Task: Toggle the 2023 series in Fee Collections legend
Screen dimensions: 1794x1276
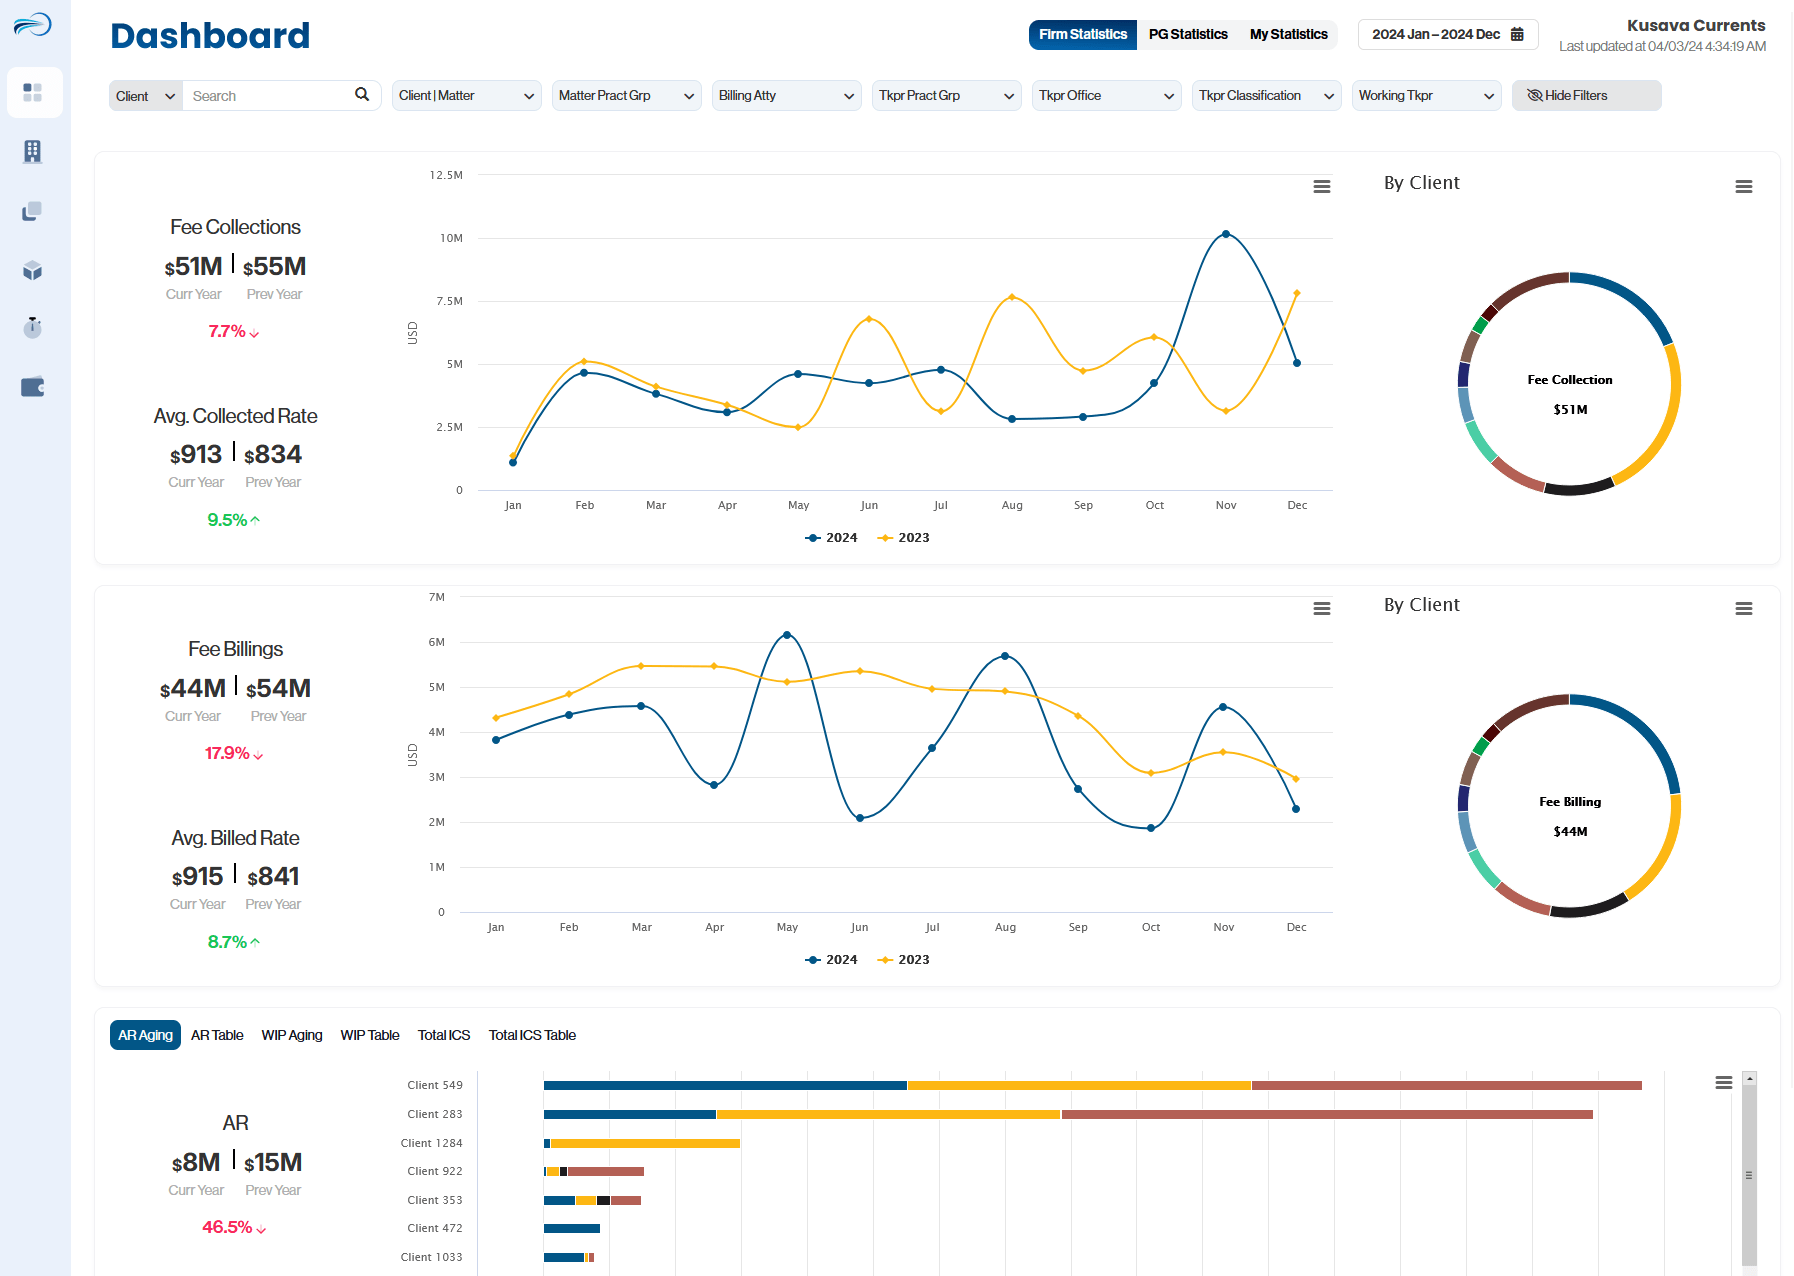Action: click(x=904, y=538)
